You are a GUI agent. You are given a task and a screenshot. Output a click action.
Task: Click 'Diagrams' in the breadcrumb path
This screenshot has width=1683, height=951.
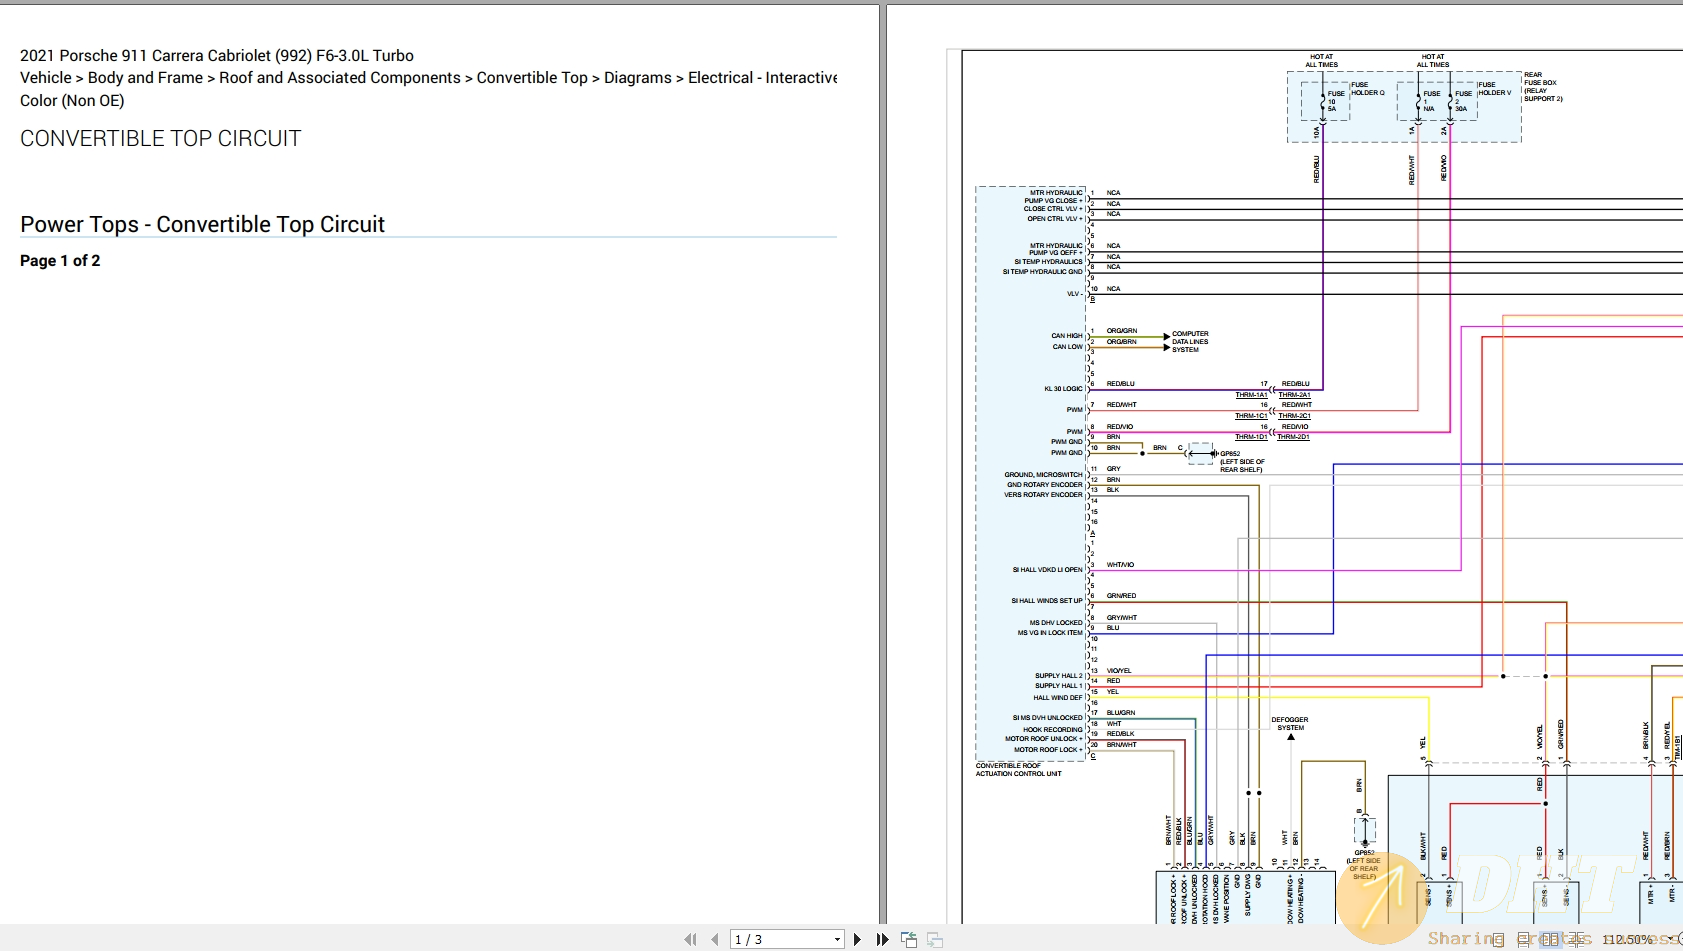click(638, 78)
